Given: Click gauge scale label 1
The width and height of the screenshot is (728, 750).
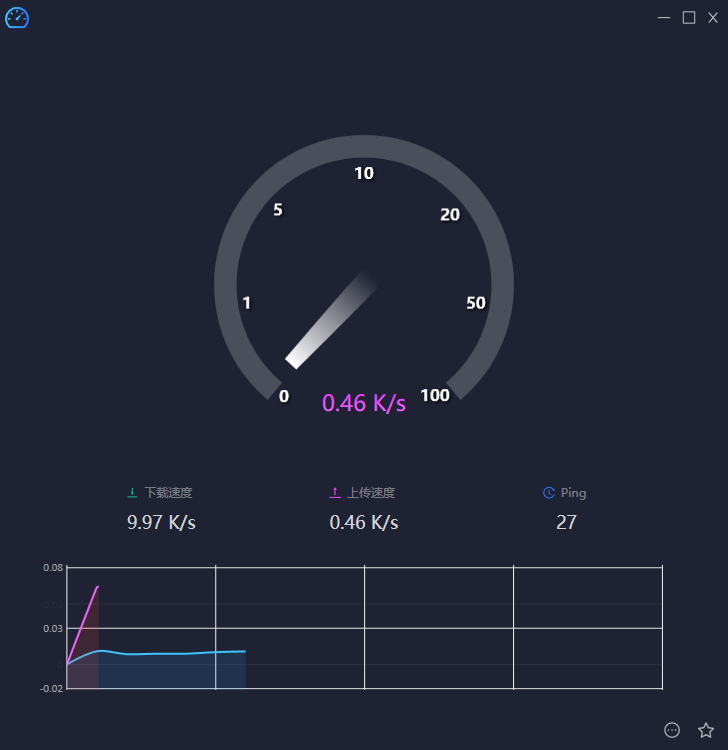Looking at the screenshot, I should click(x=246, y=303).
